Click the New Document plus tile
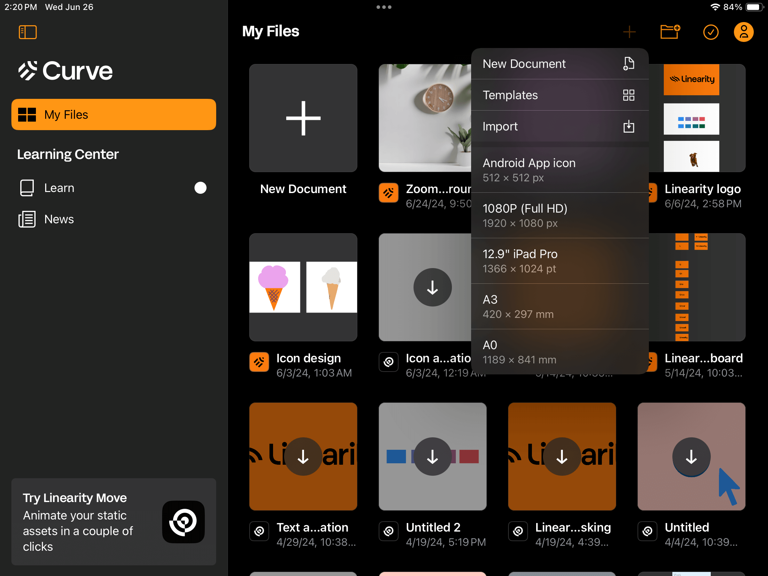768x576 pixels. point(303,118)
